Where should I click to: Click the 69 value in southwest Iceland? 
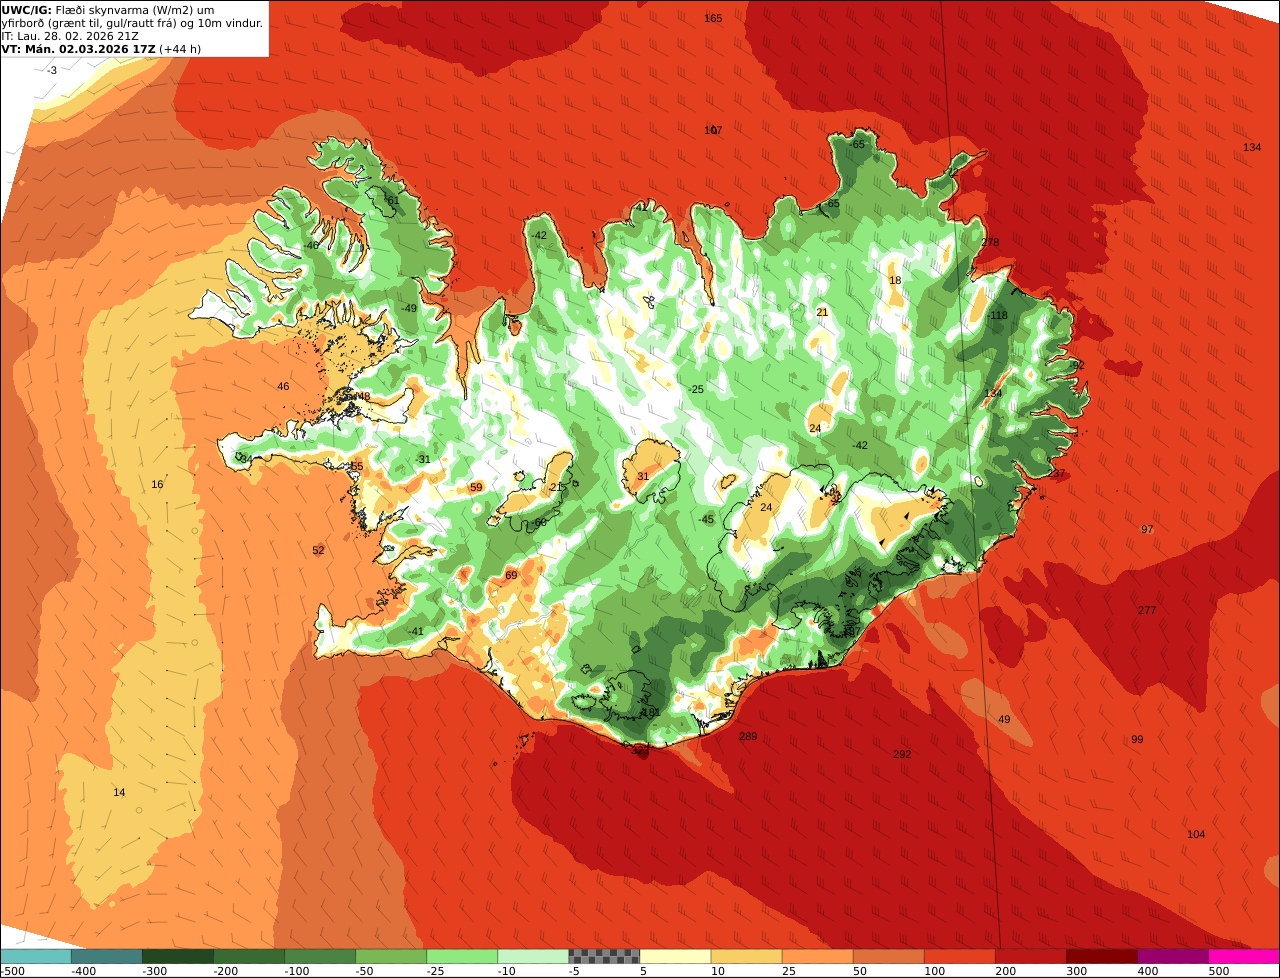pos(511,575)
